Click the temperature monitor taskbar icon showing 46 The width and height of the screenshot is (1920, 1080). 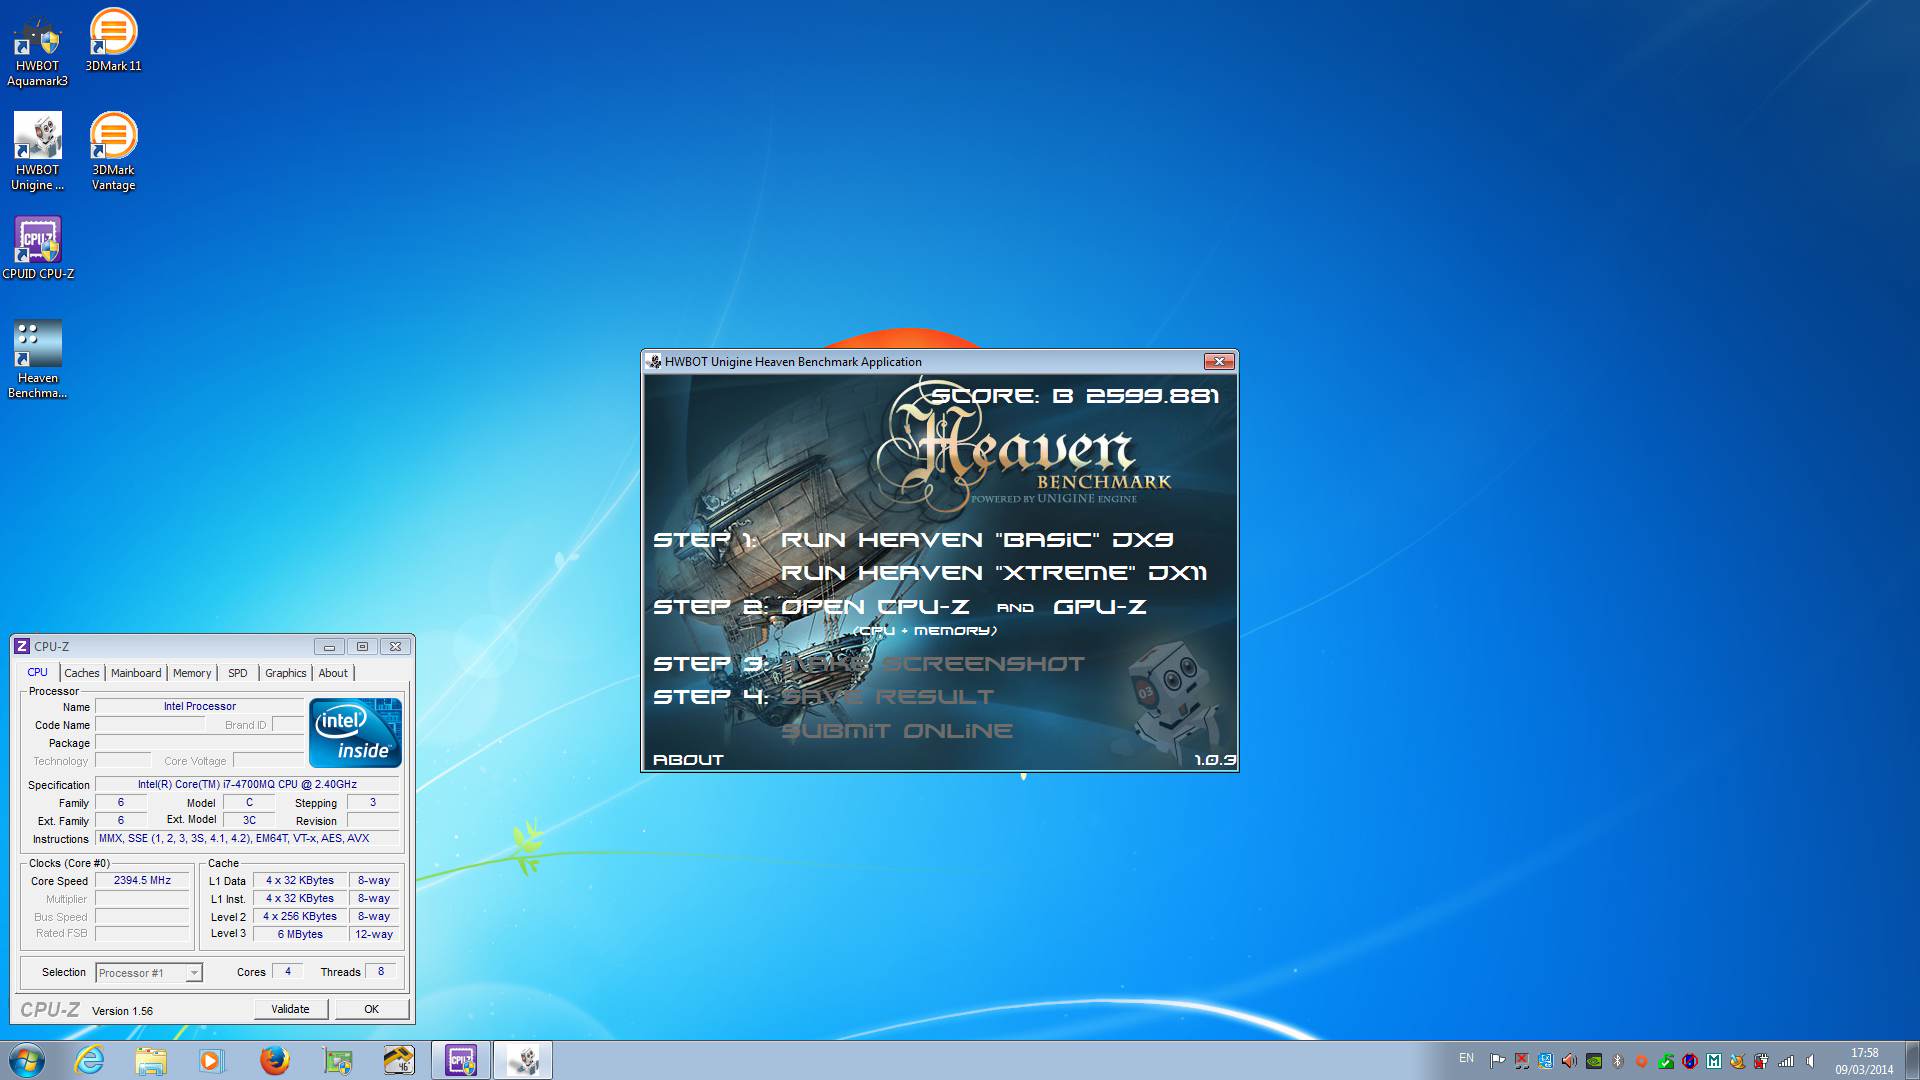[399, 1060]
